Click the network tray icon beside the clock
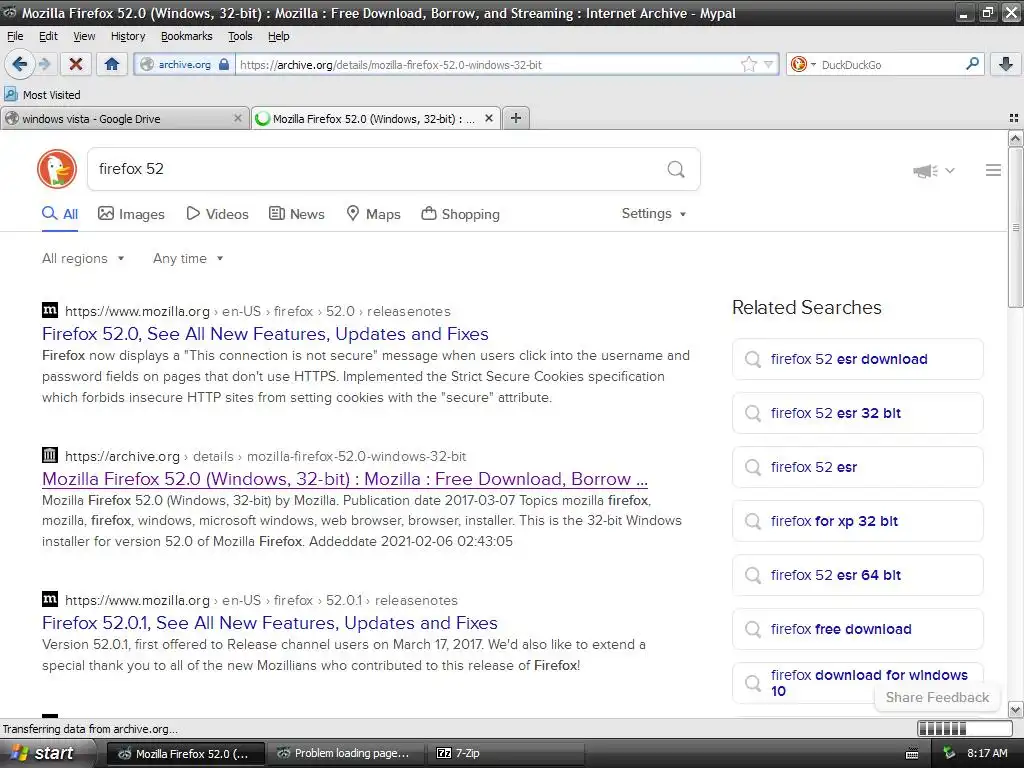Image resolution: width=1024 pixels, height=768 pixels. (949, 753)
